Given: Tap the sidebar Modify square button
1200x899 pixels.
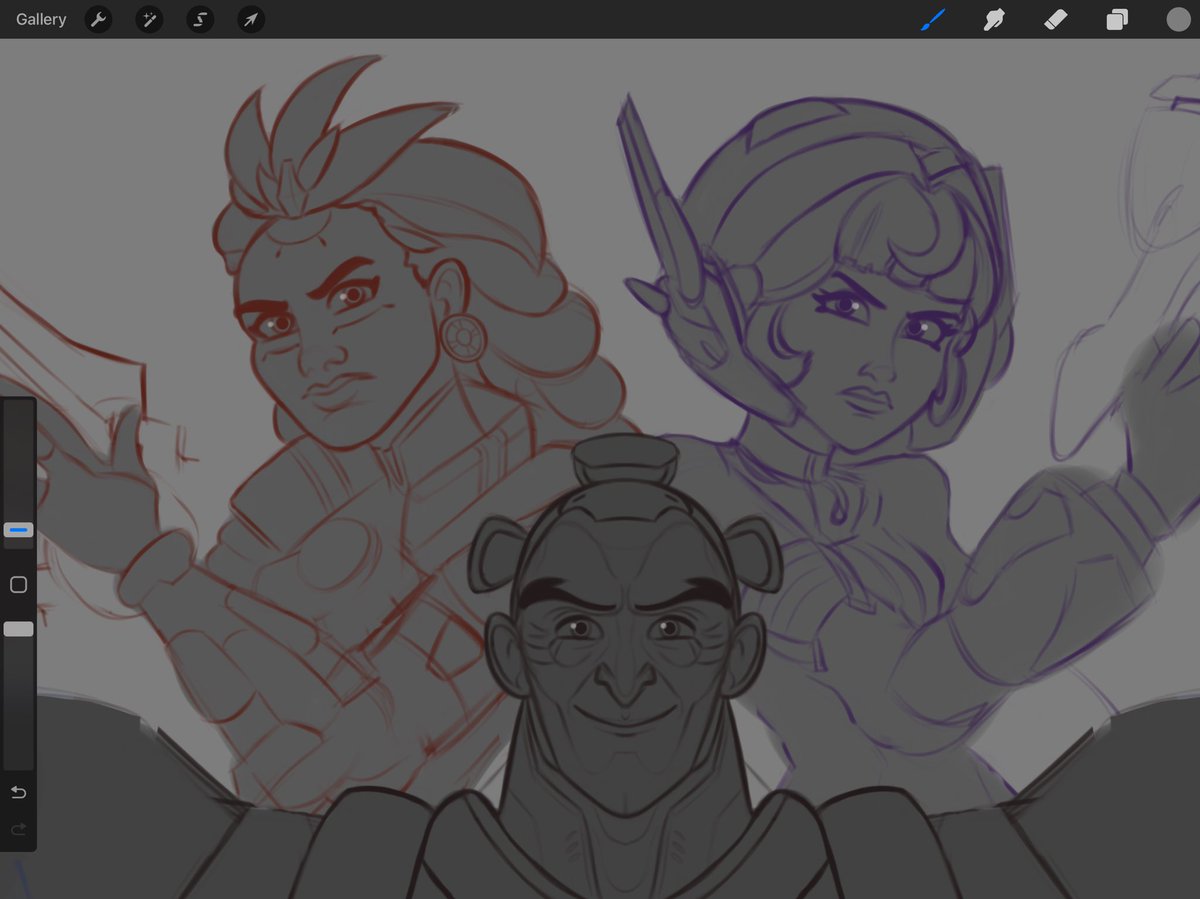Looking at the screenshot, I should click(18, 585).
